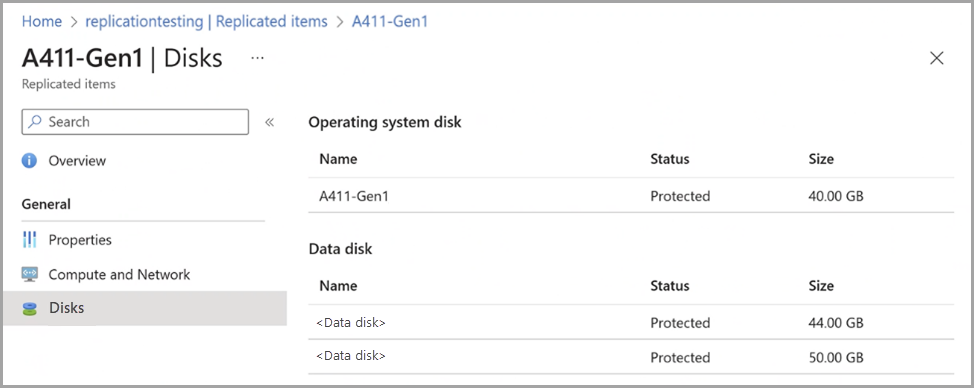Go to Home breadcrumb link
This screenshot has height=388, width=974.
[42, 21]
